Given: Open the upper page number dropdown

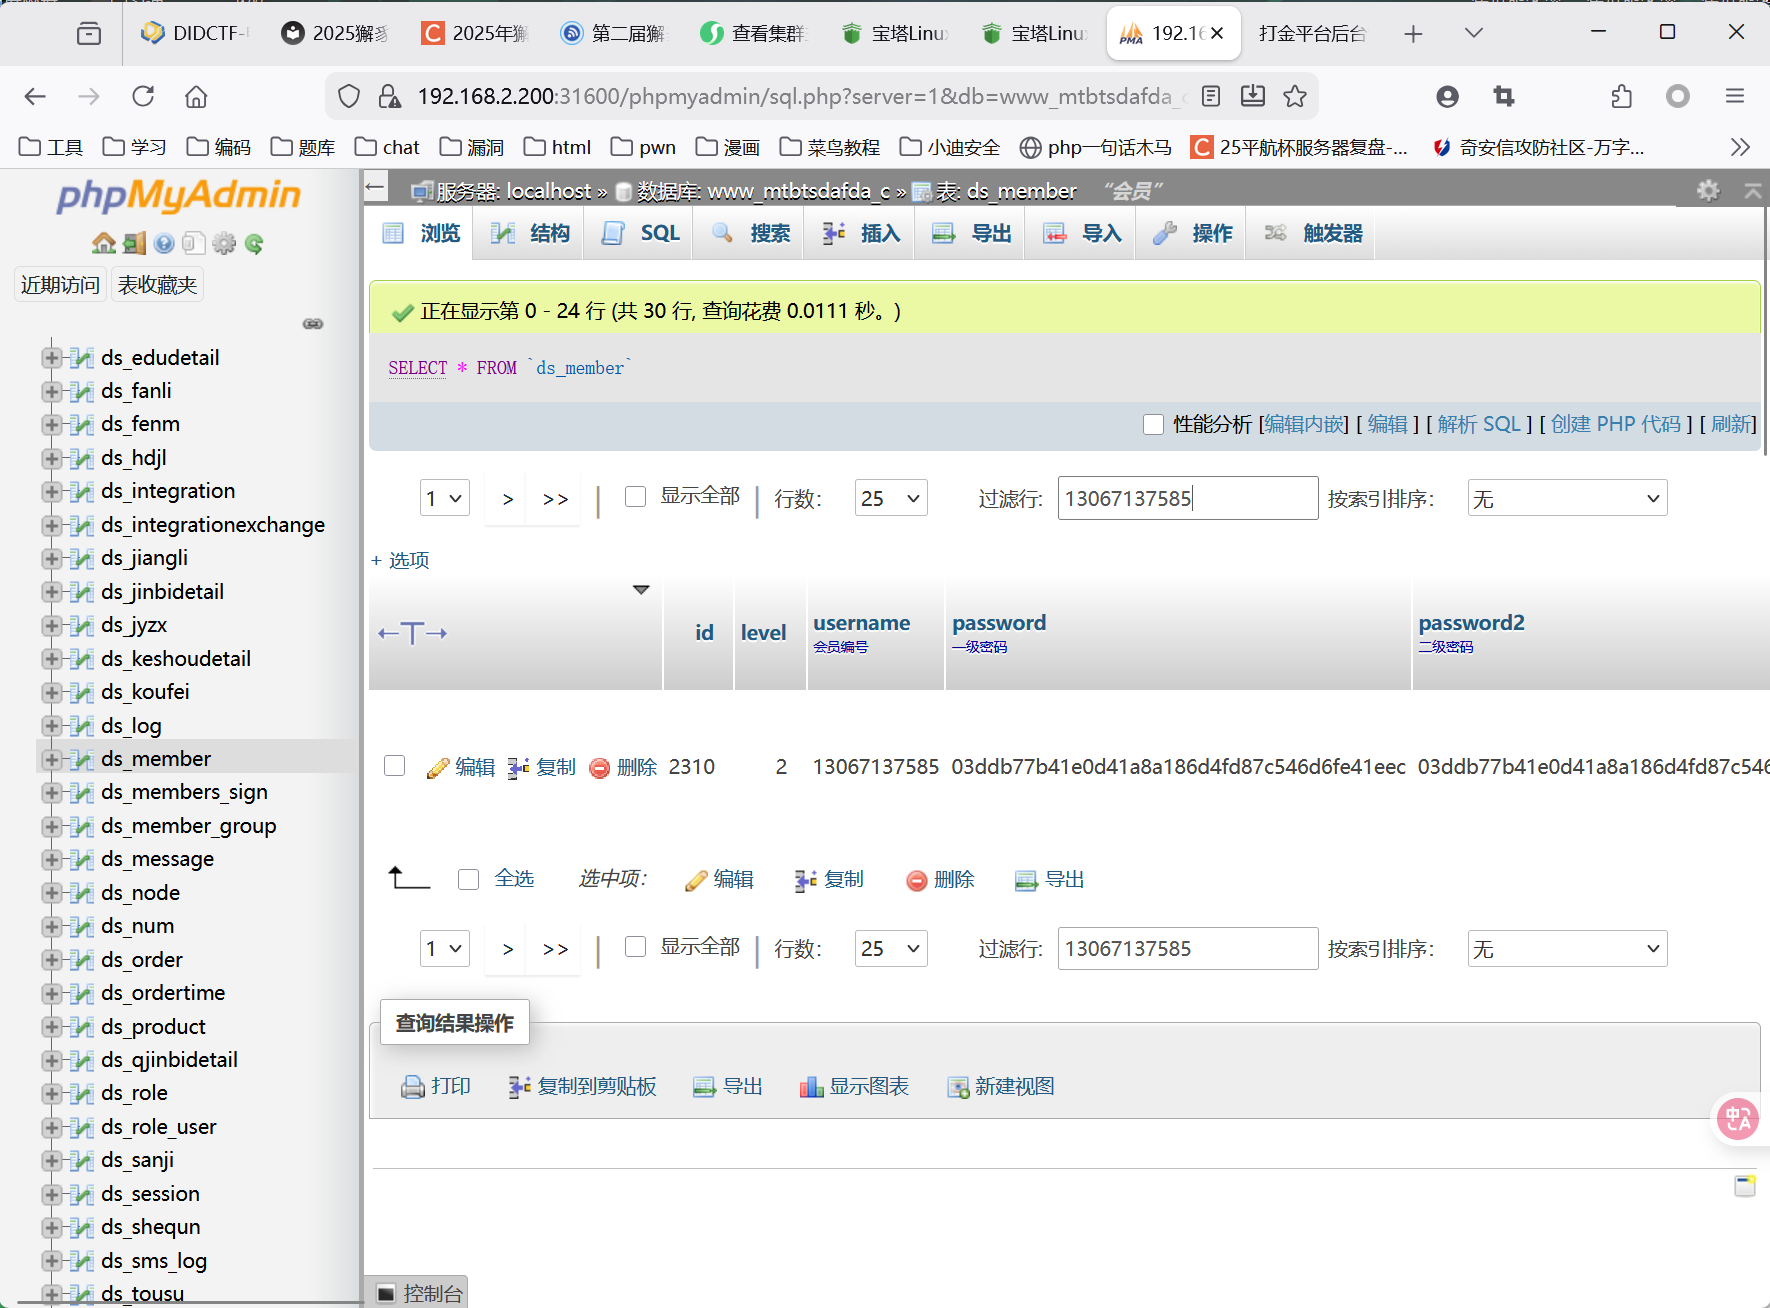Looking at the screenshot, I should 445,498.
